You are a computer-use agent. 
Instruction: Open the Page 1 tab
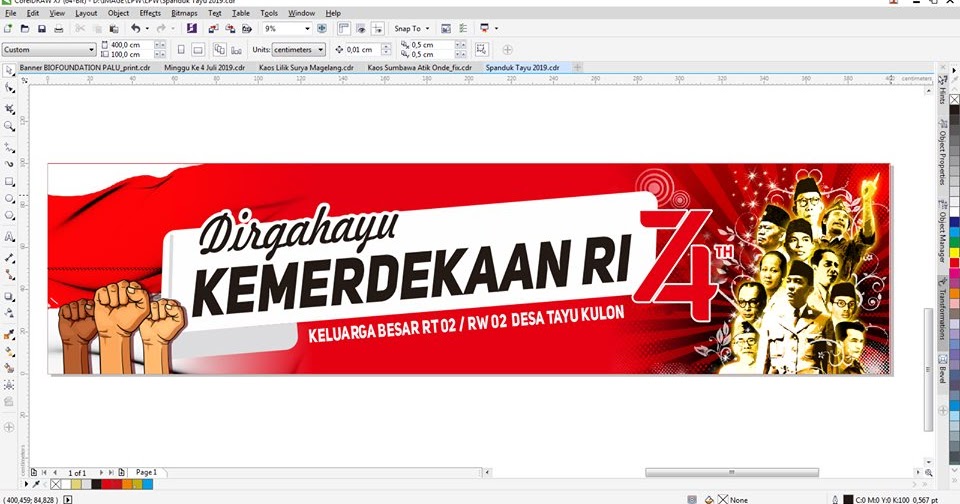tap(146, 472)
